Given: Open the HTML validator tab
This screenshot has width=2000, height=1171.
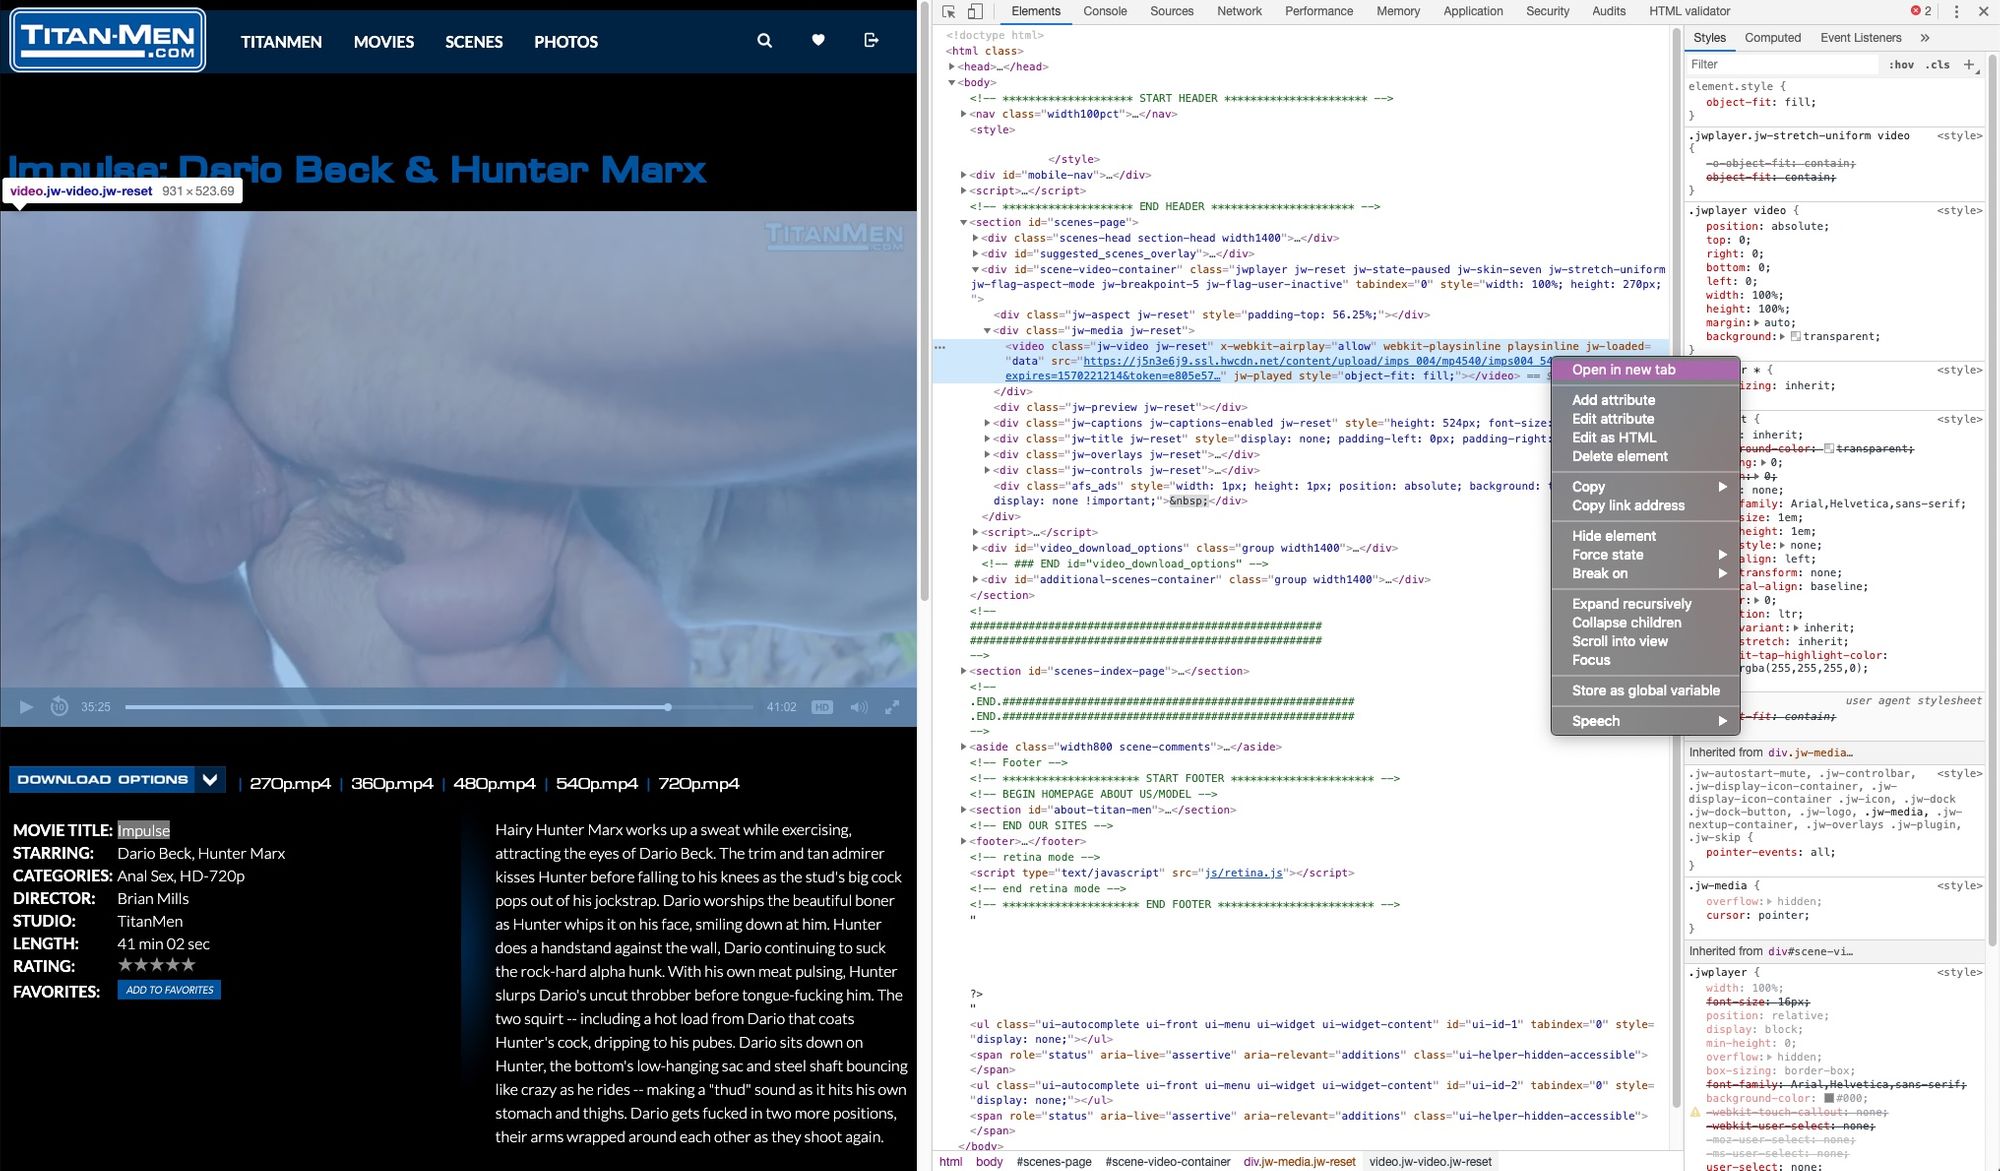Looking at the screenshot, I should click(x=1689, y=11).
